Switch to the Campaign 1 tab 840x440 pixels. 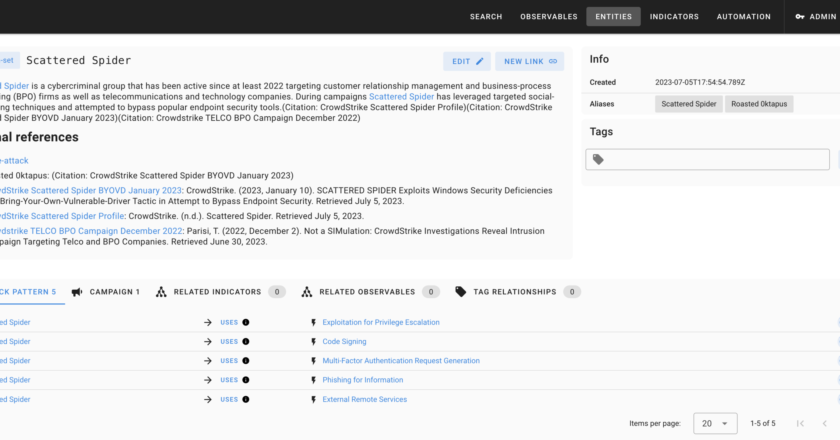tap(106, 292)
